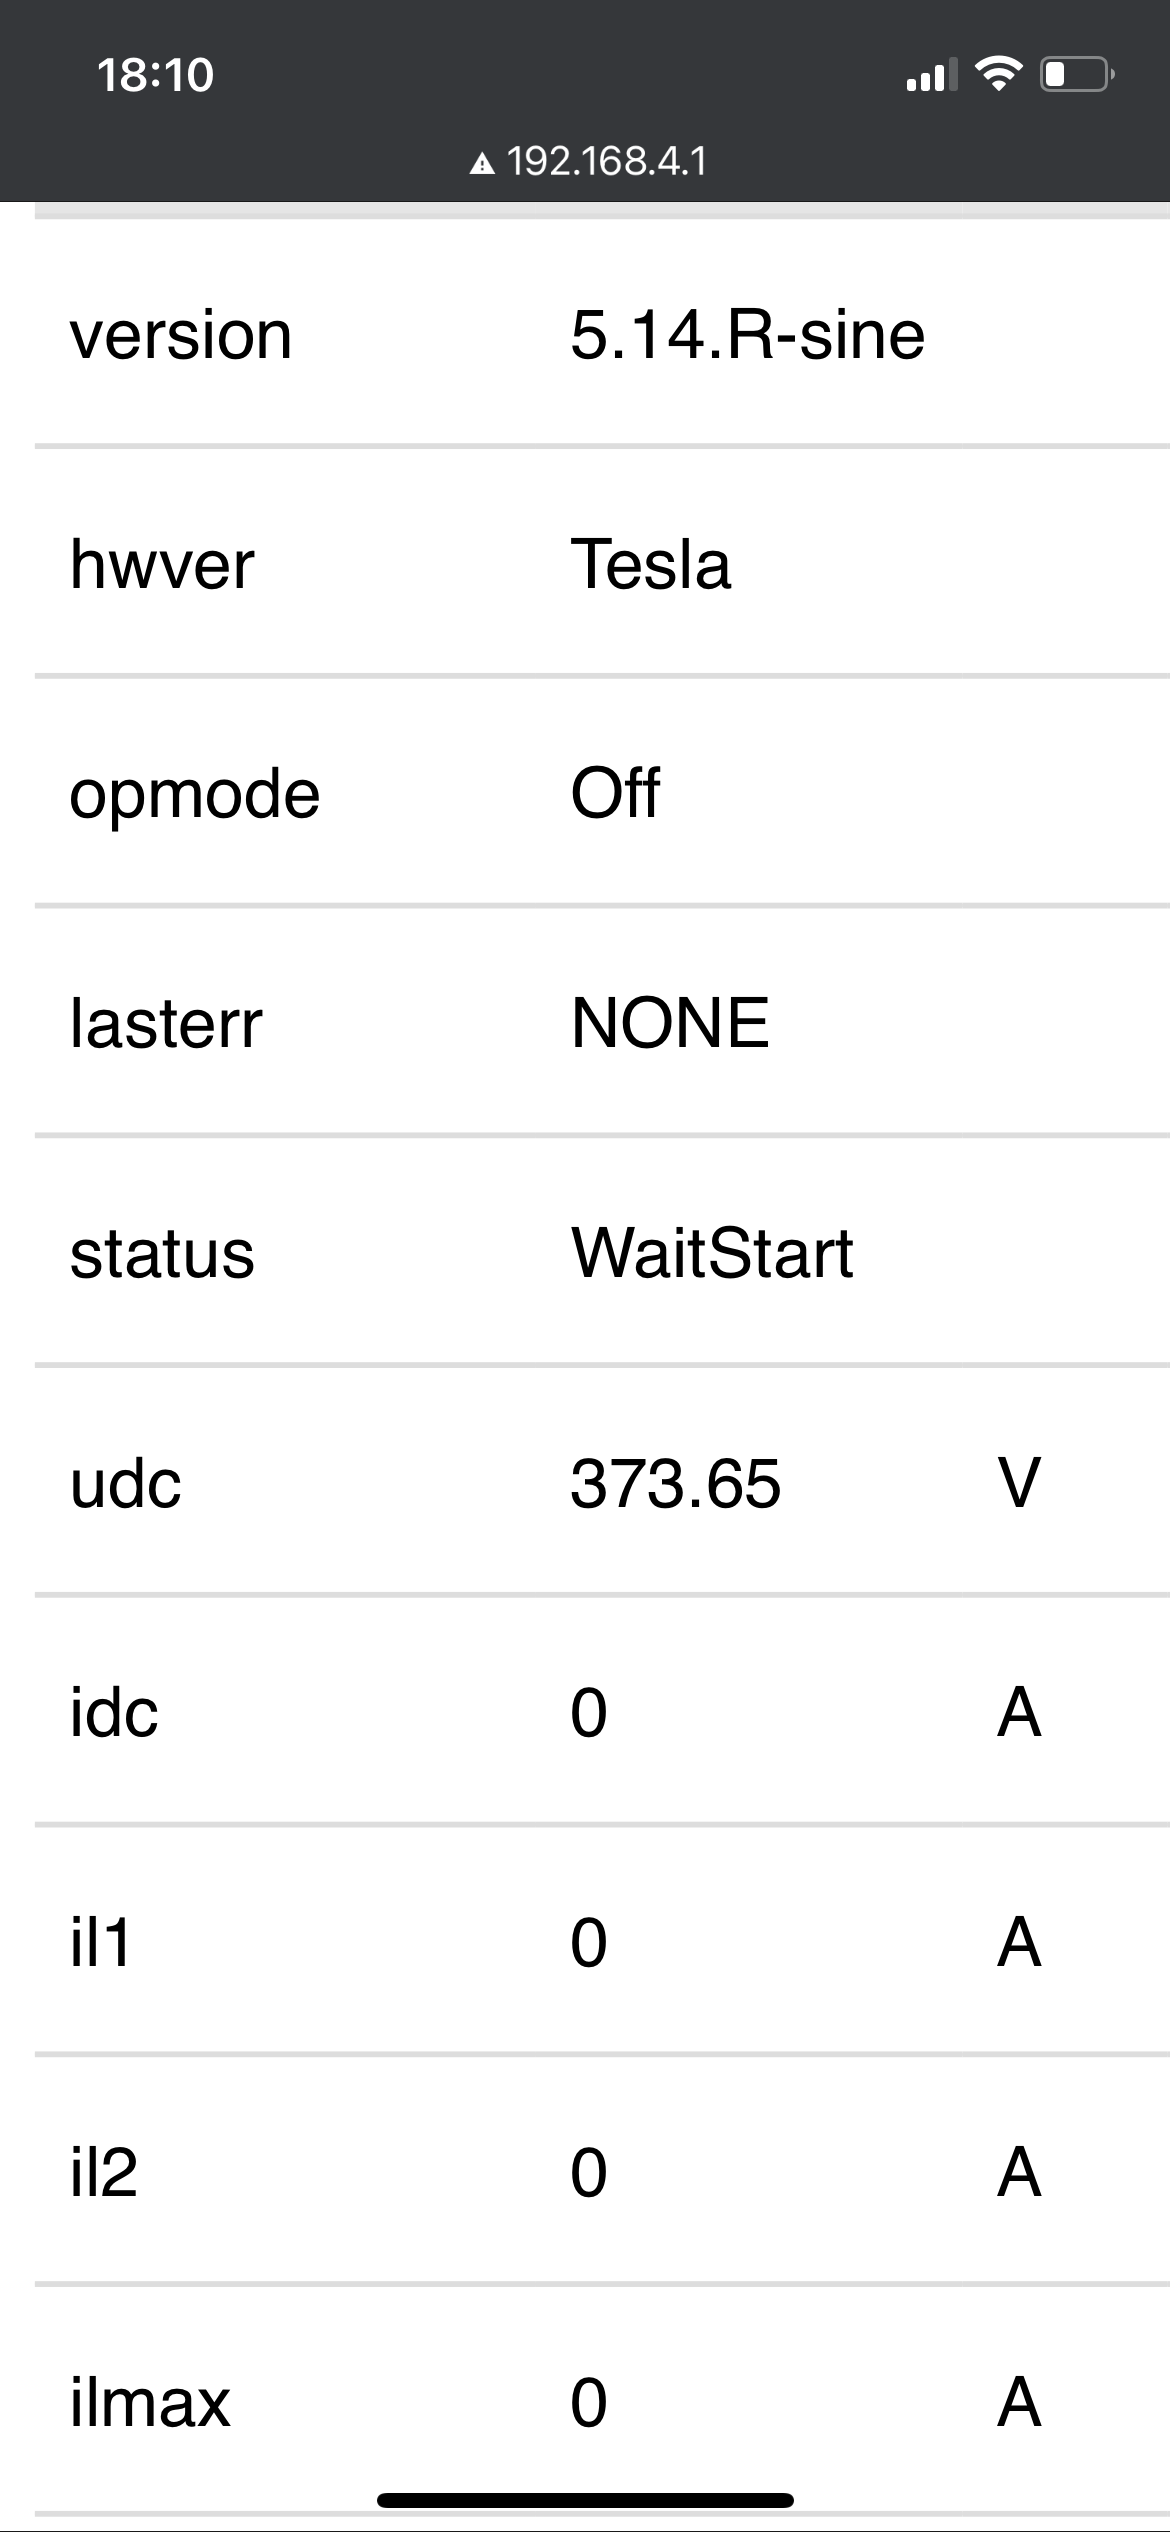Tap the cellular signal bars icon
The height and width of the screenshot is (2532, 1170).
929,75
